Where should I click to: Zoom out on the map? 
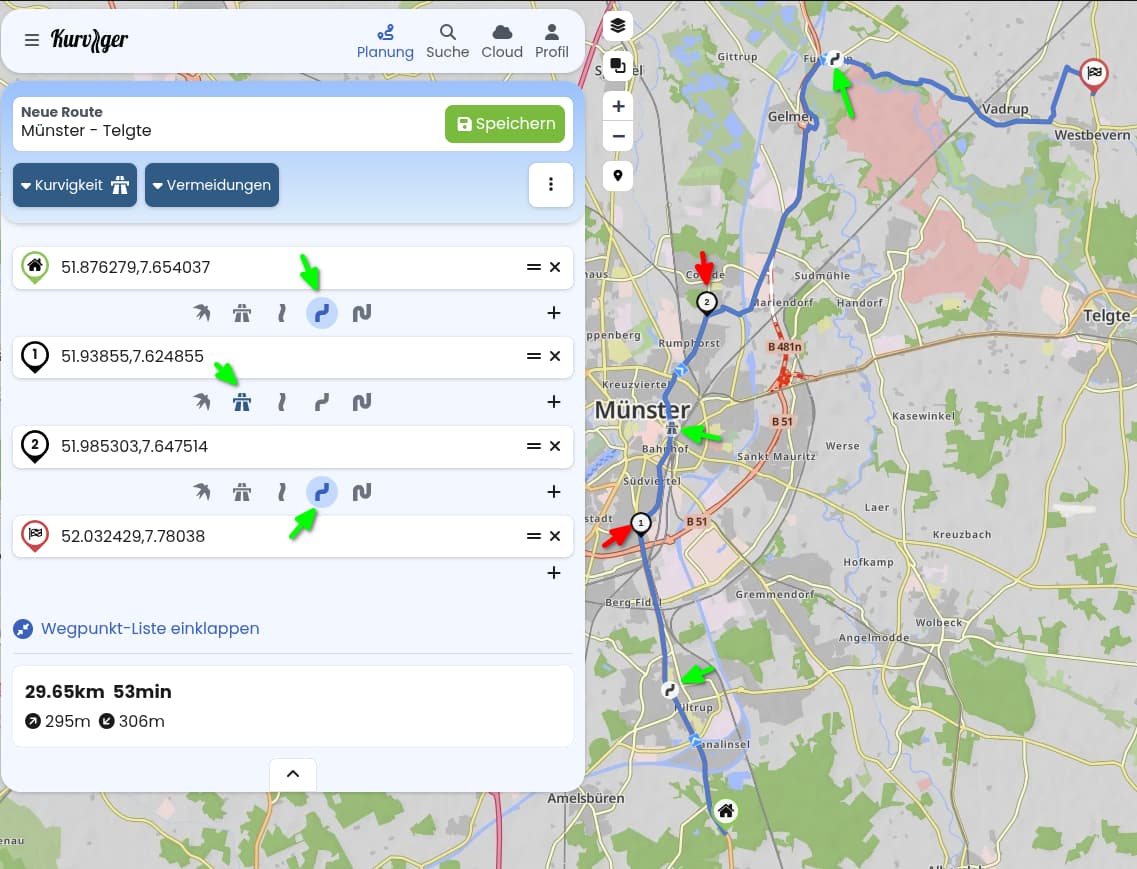click(618, 136)
